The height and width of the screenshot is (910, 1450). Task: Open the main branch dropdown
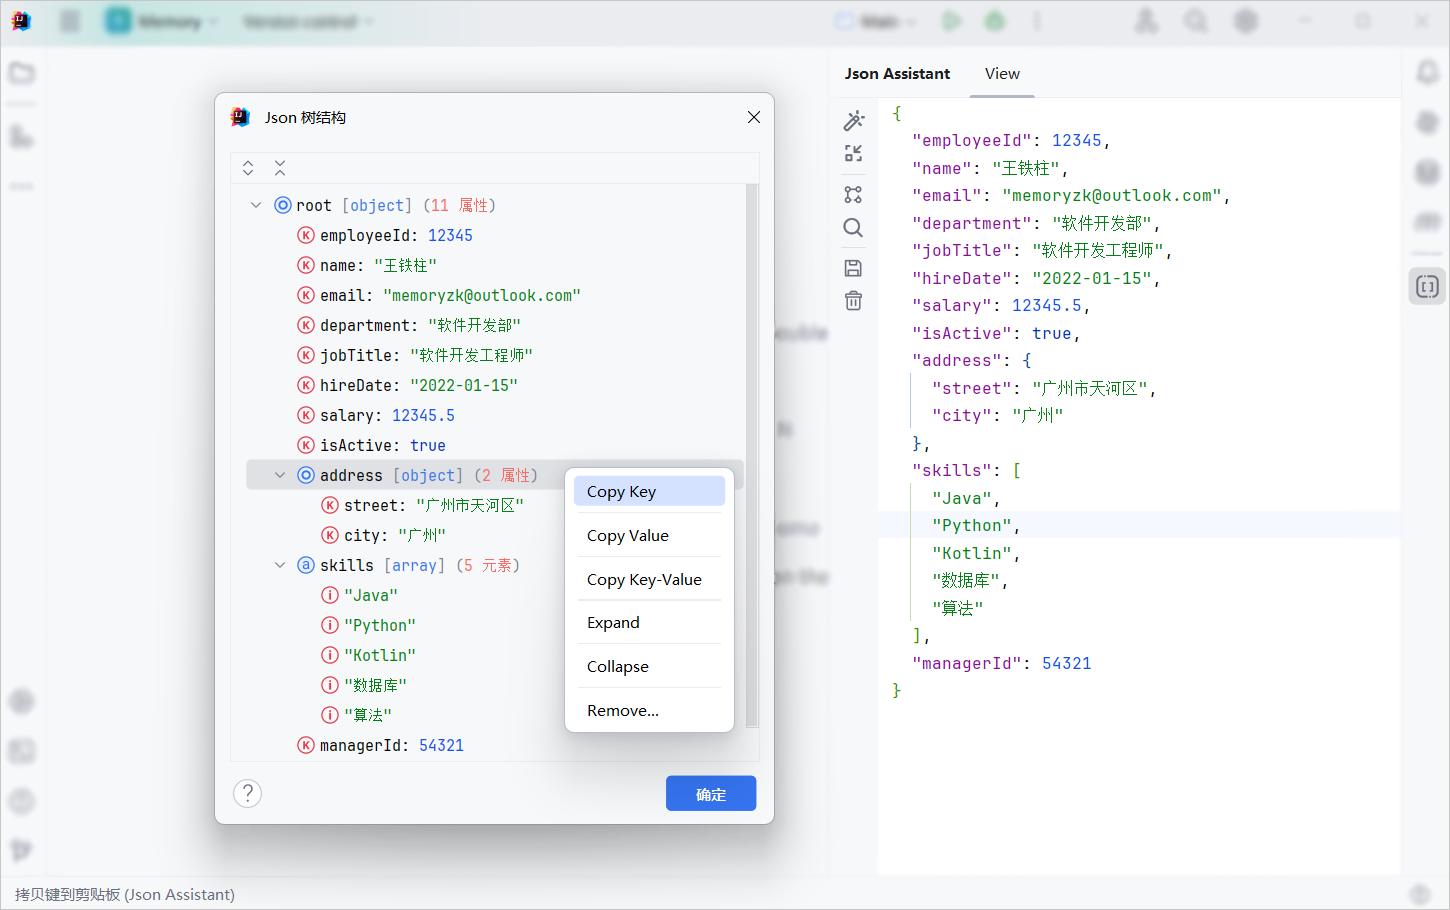click(875, 20)
